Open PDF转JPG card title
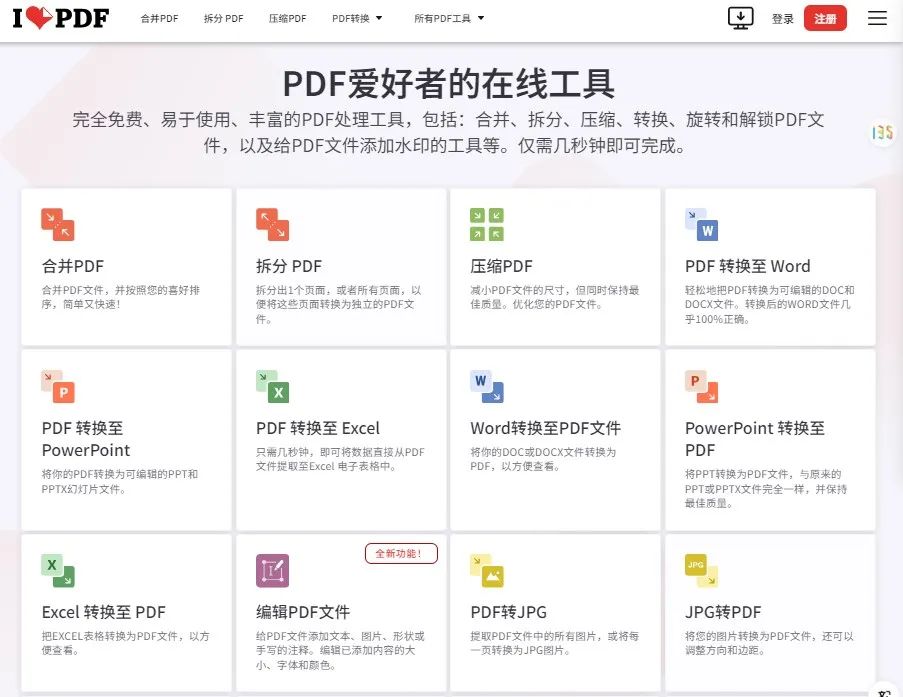Image resolution: width=903 pixels, height=697 pixels. 509,612
